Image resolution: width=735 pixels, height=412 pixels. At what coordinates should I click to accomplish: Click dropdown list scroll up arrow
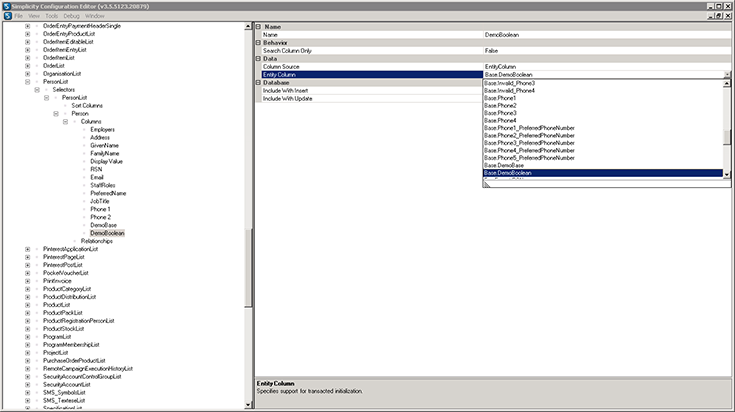coord(727,83)
